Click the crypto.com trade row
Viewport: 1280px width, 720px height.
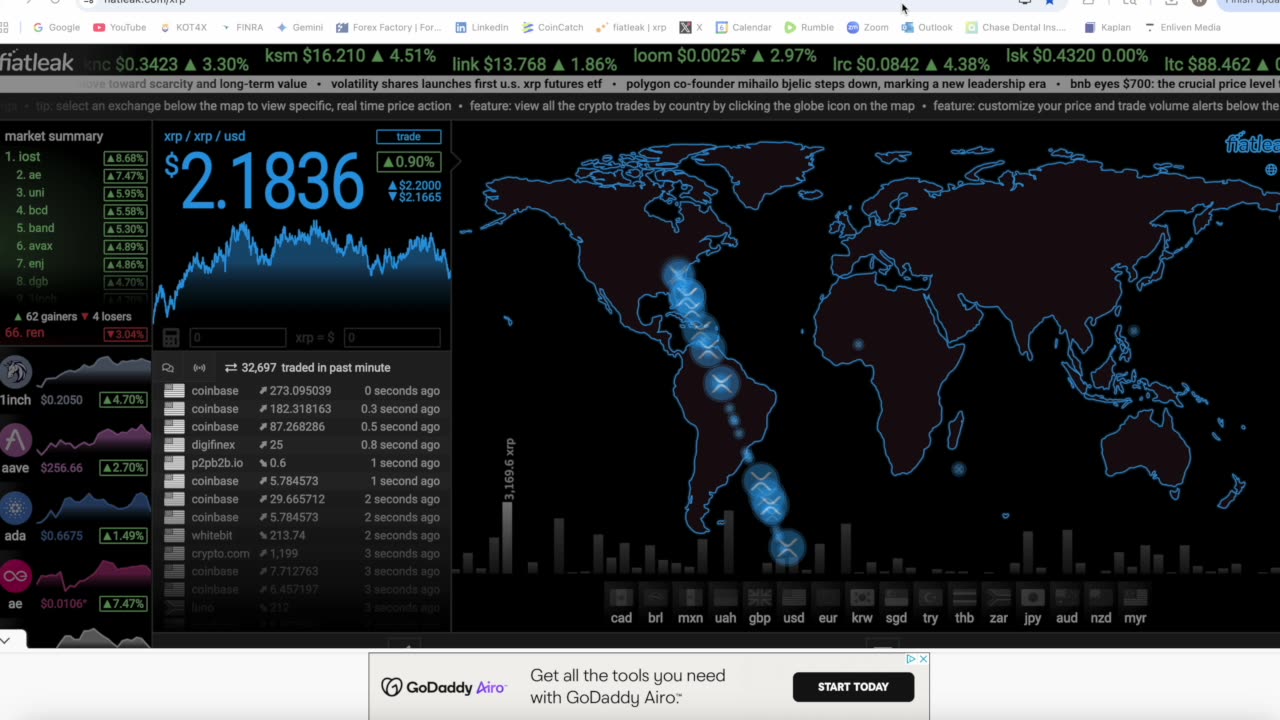click(302, 553)
